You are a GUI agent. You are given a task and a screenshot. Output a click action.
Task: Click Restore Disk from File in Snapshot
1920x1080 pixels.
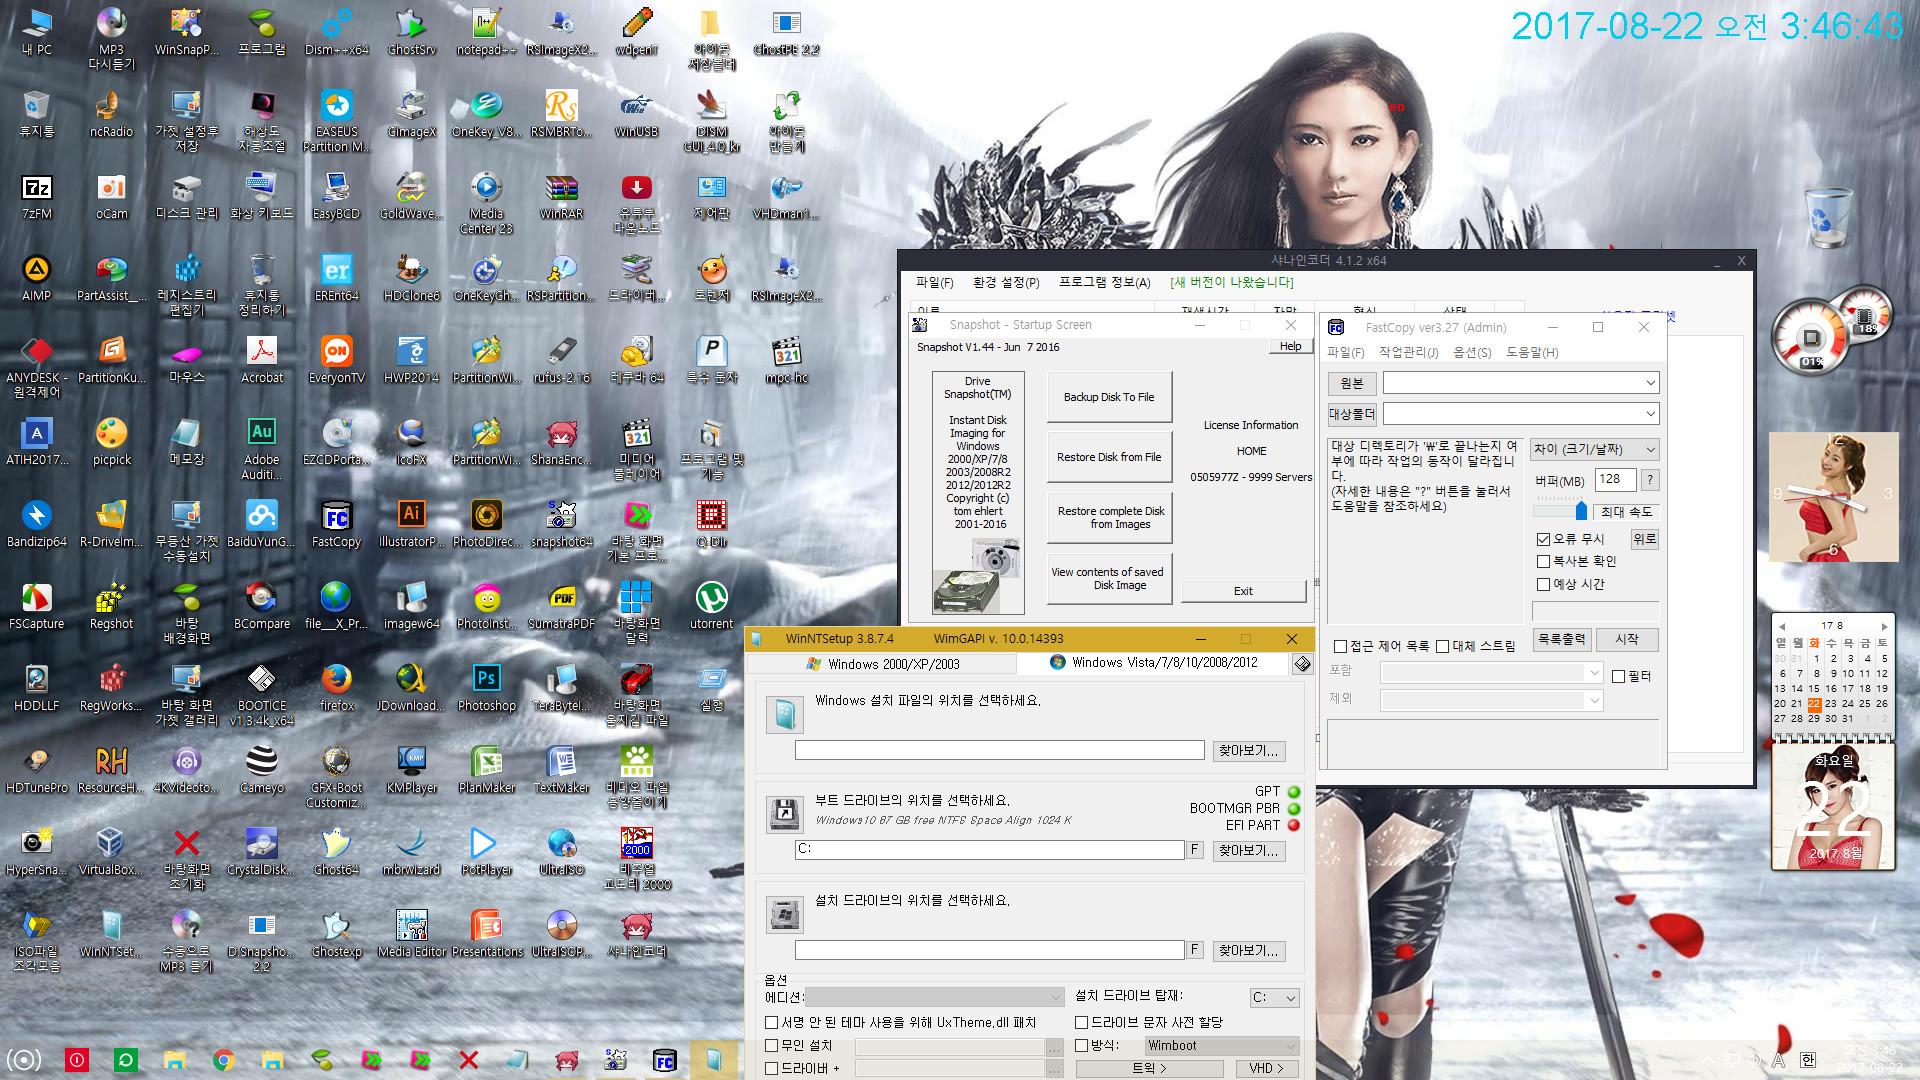tap(1109, 457)
